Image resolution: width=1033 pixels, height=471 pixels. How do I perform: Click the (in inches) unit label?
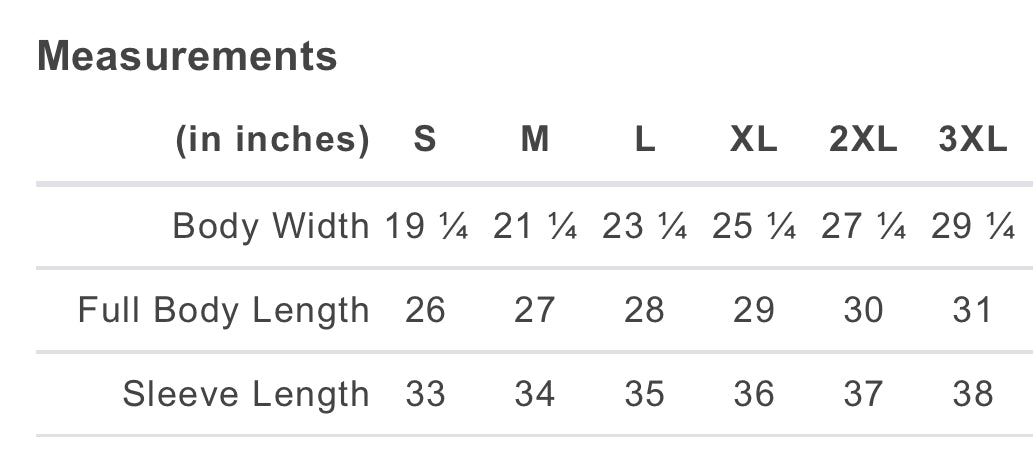[272, 140]
